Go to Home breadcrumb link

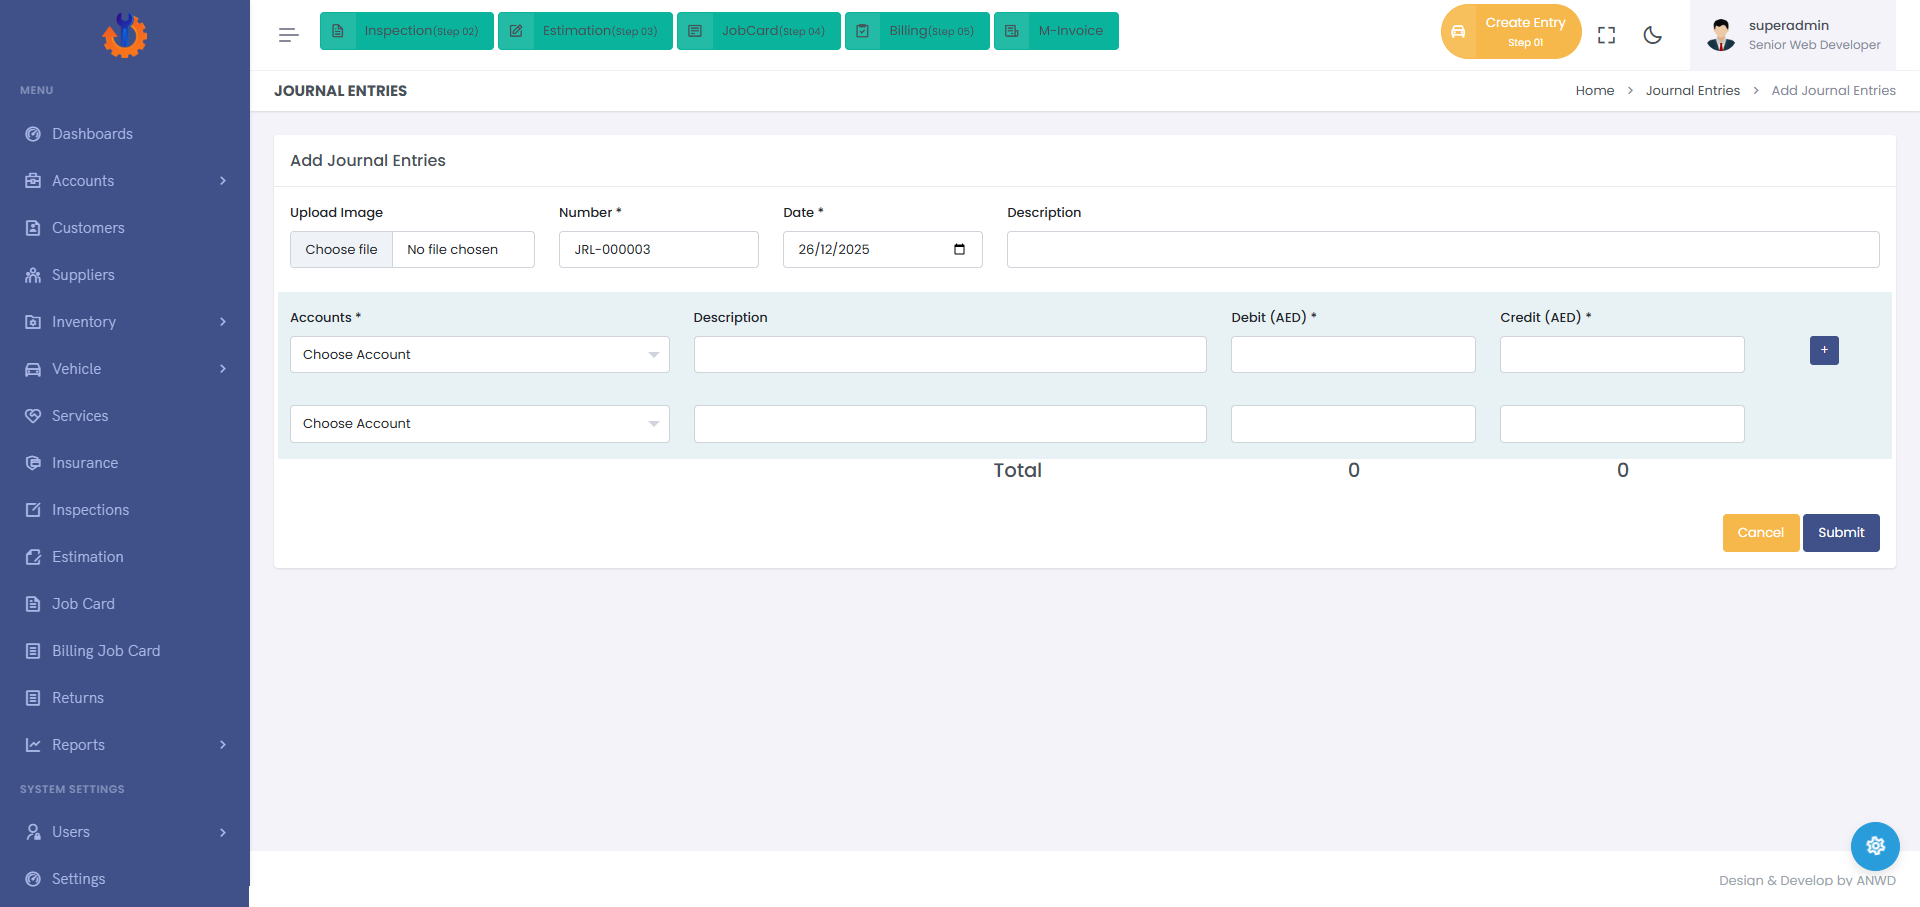tap(1595, 91)
